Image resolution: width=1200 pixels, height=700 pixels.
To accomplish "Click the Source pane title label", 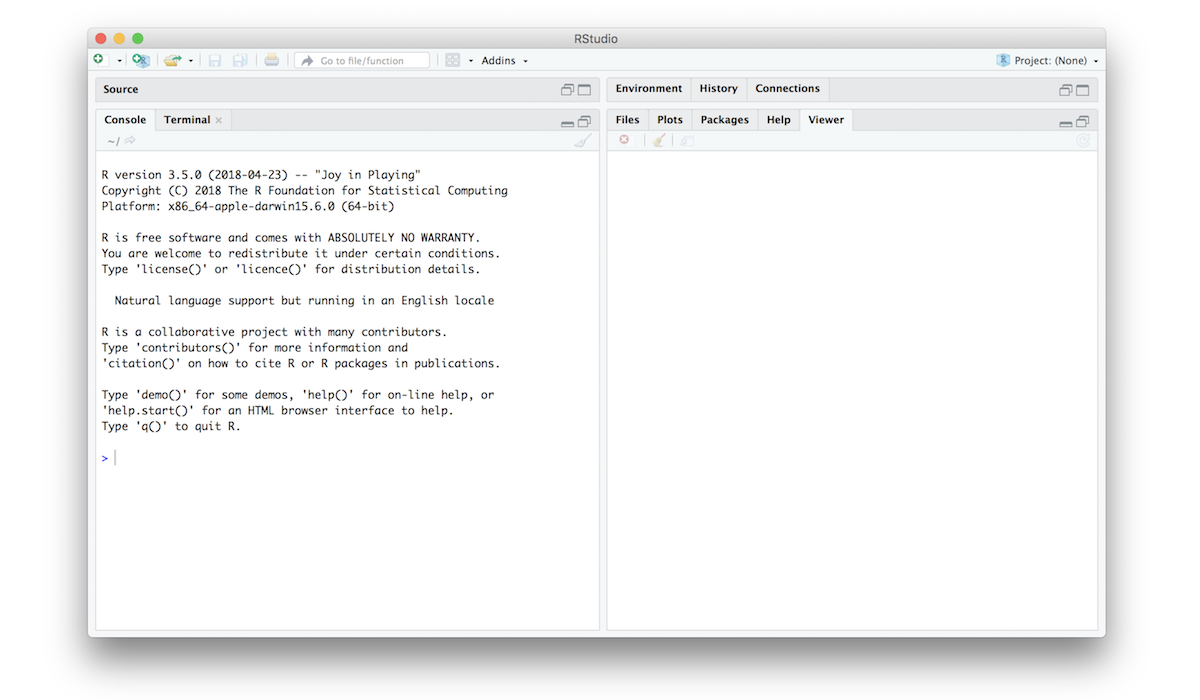I will (121, 90).
